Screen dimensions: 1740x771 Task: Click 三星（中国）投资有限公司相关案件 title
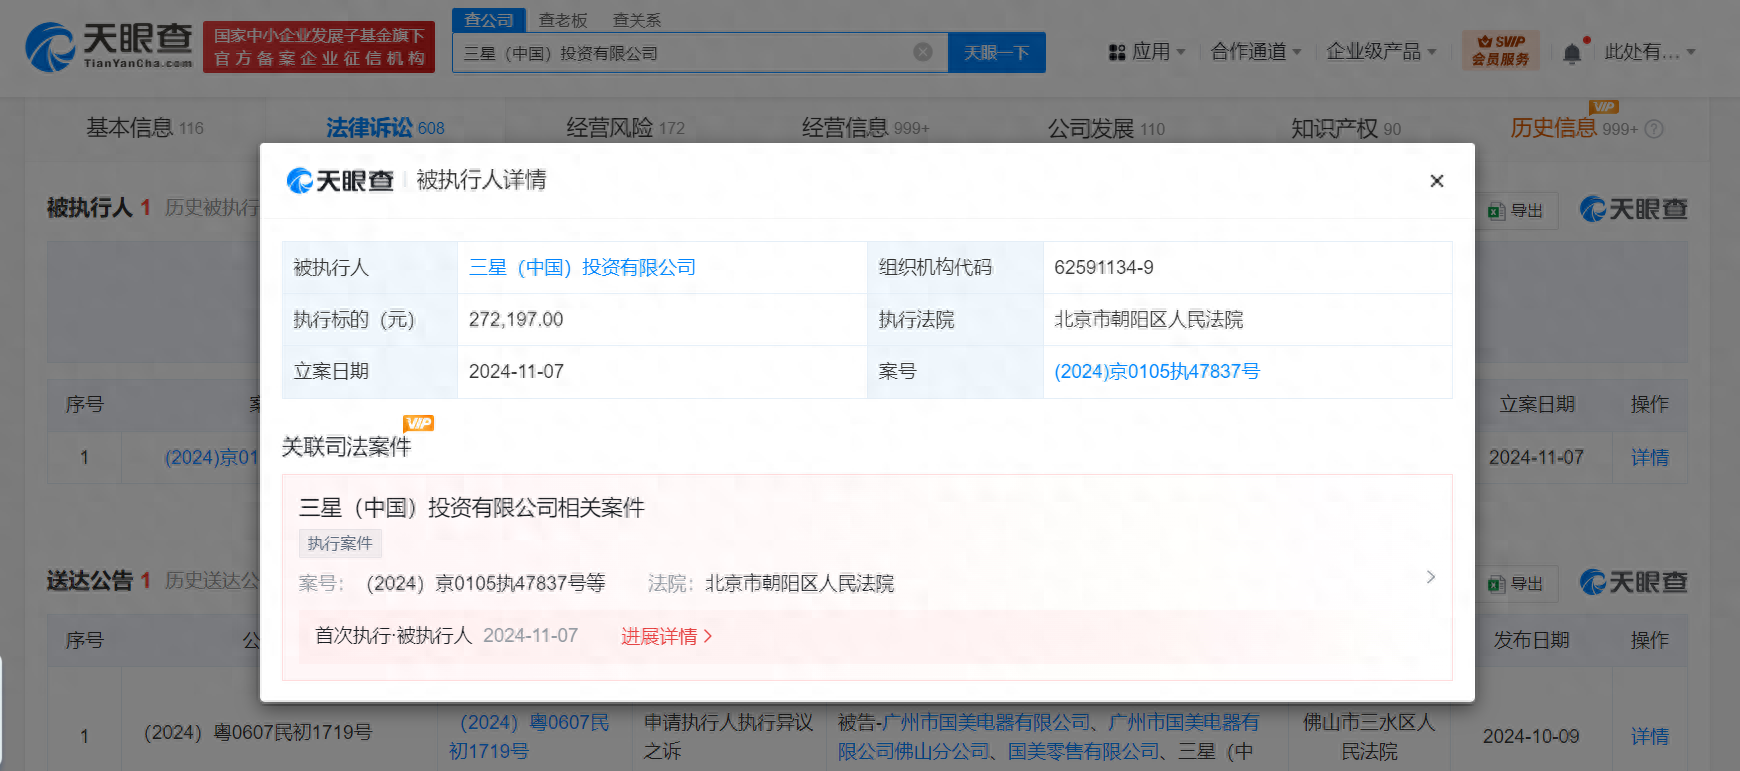coord(471,507)
